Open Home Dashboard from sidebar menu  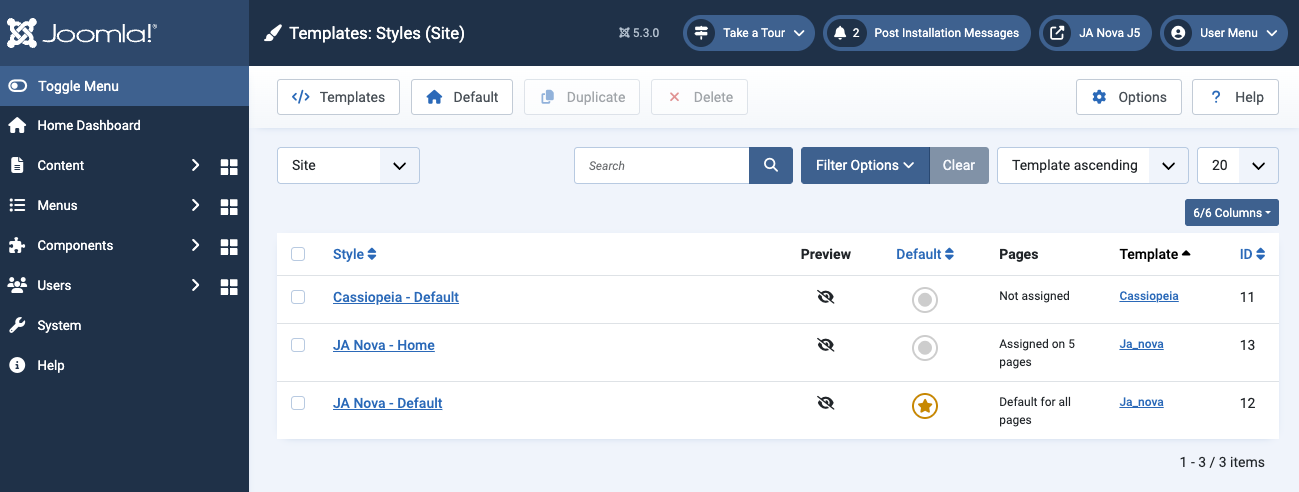(89, 126)
